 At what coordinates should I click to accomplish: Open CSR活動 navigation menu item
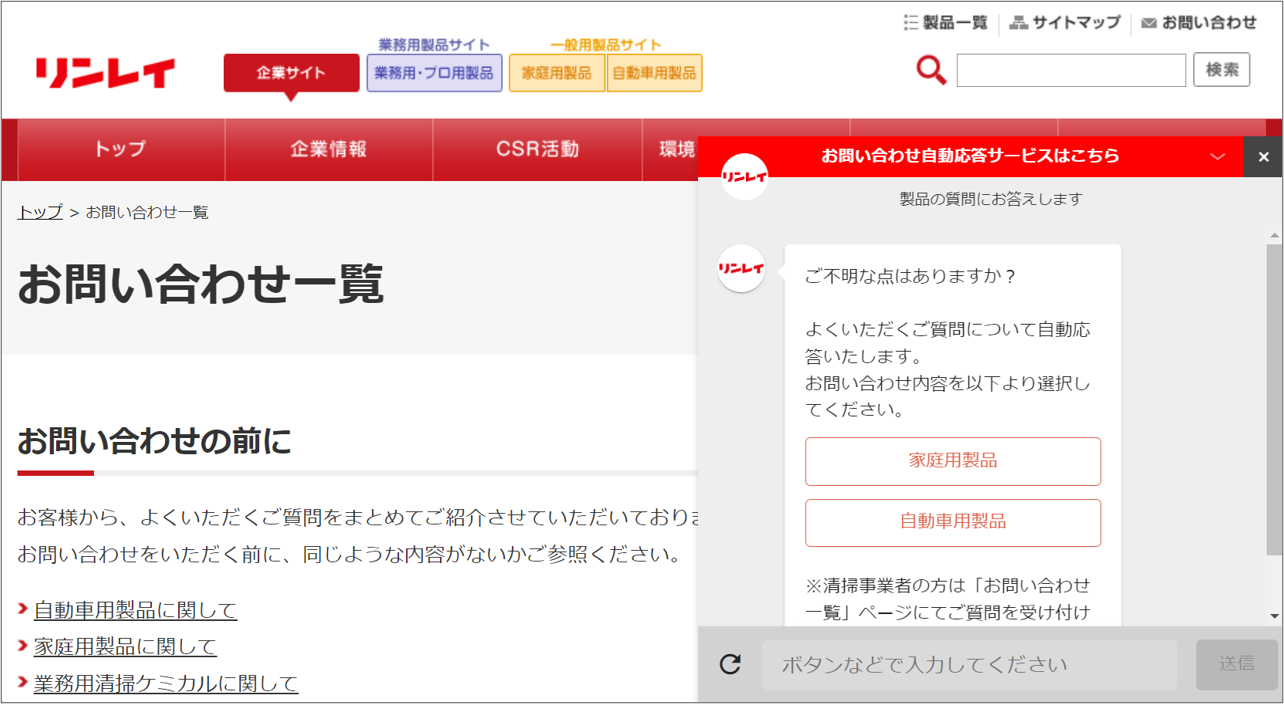coord(537,149)
